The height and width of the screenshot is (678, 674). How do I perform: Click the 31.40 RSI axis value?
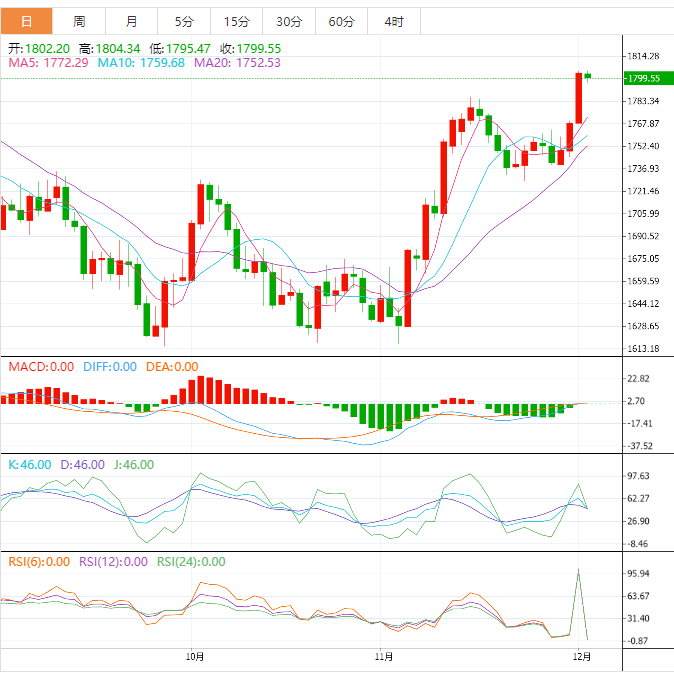click(638, 618)
